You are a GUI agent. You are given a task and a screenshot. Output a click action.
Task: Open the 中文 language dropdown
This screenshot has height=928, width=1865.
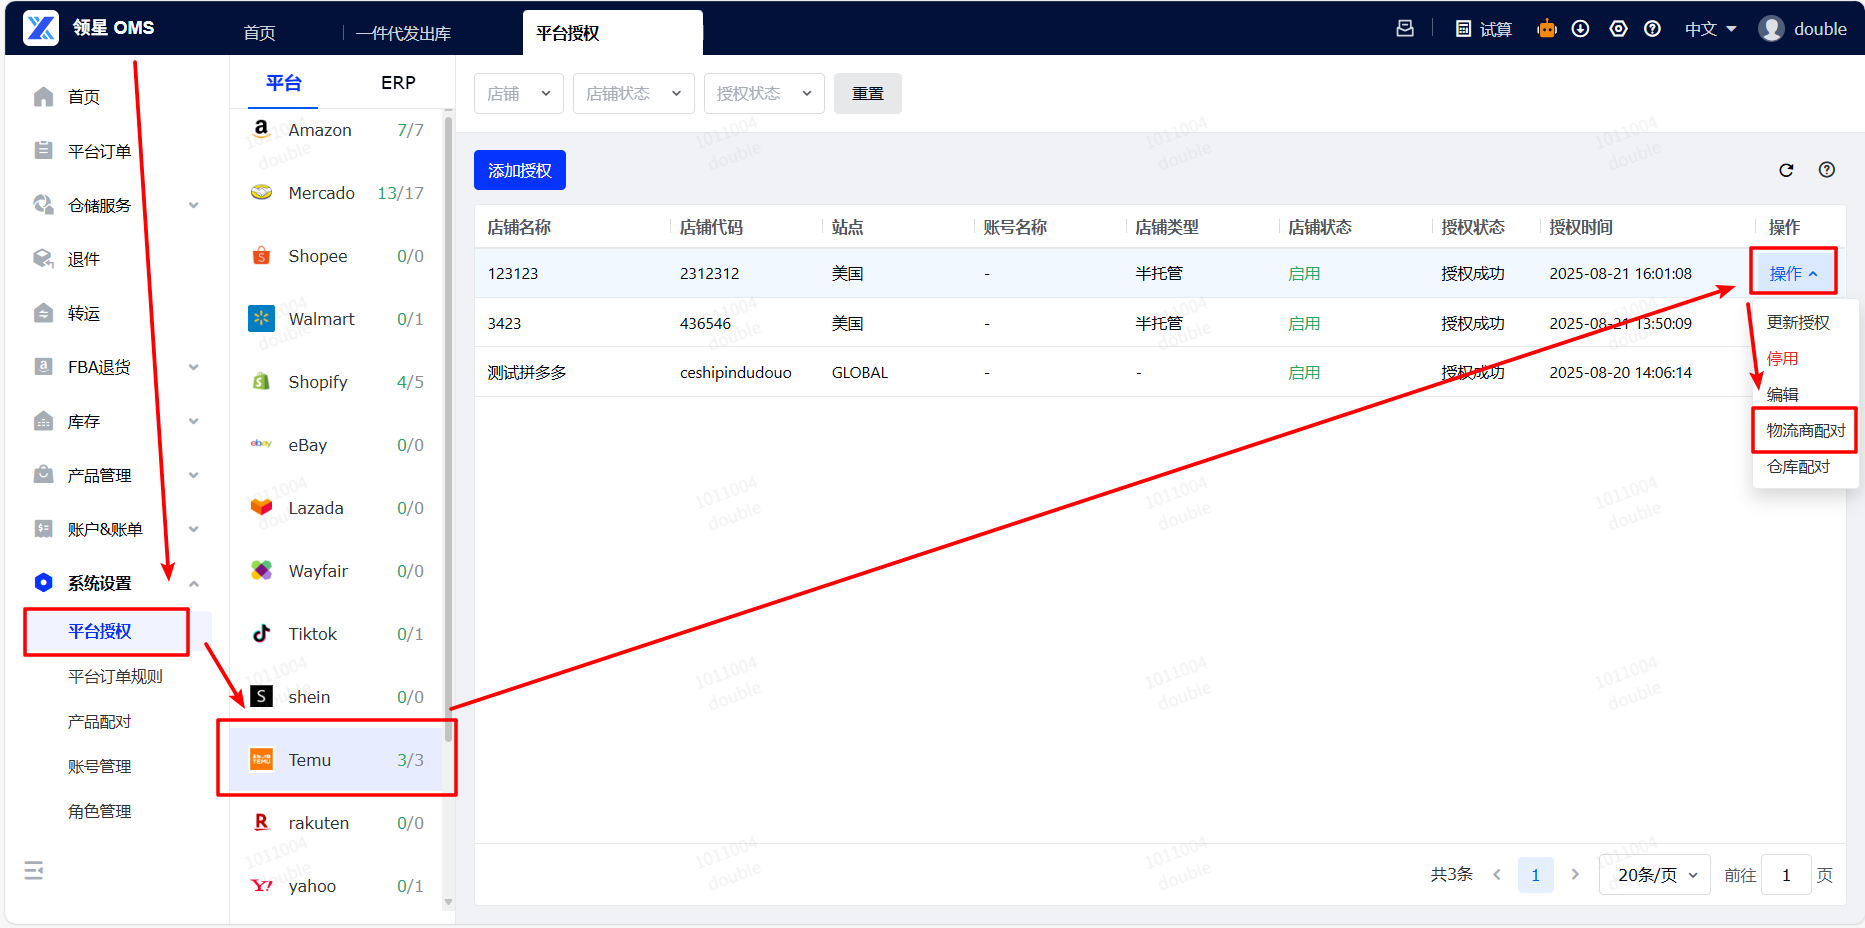tap(1710, 29)
